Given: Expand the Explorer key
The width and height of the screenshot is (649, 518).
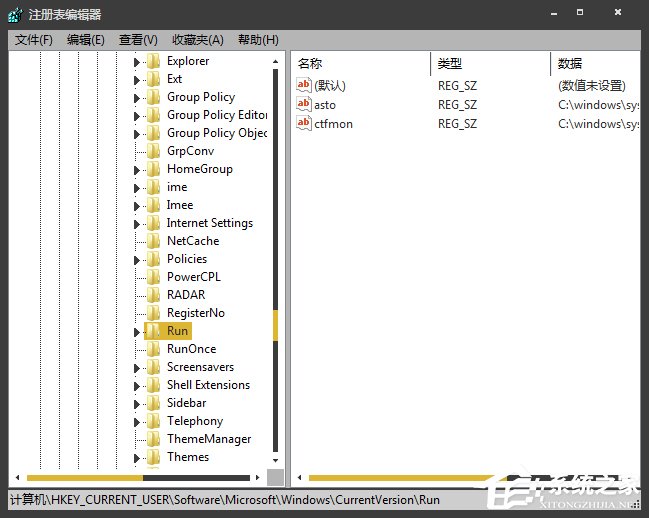Looking at the screenshot, I should tap(137, 62).
